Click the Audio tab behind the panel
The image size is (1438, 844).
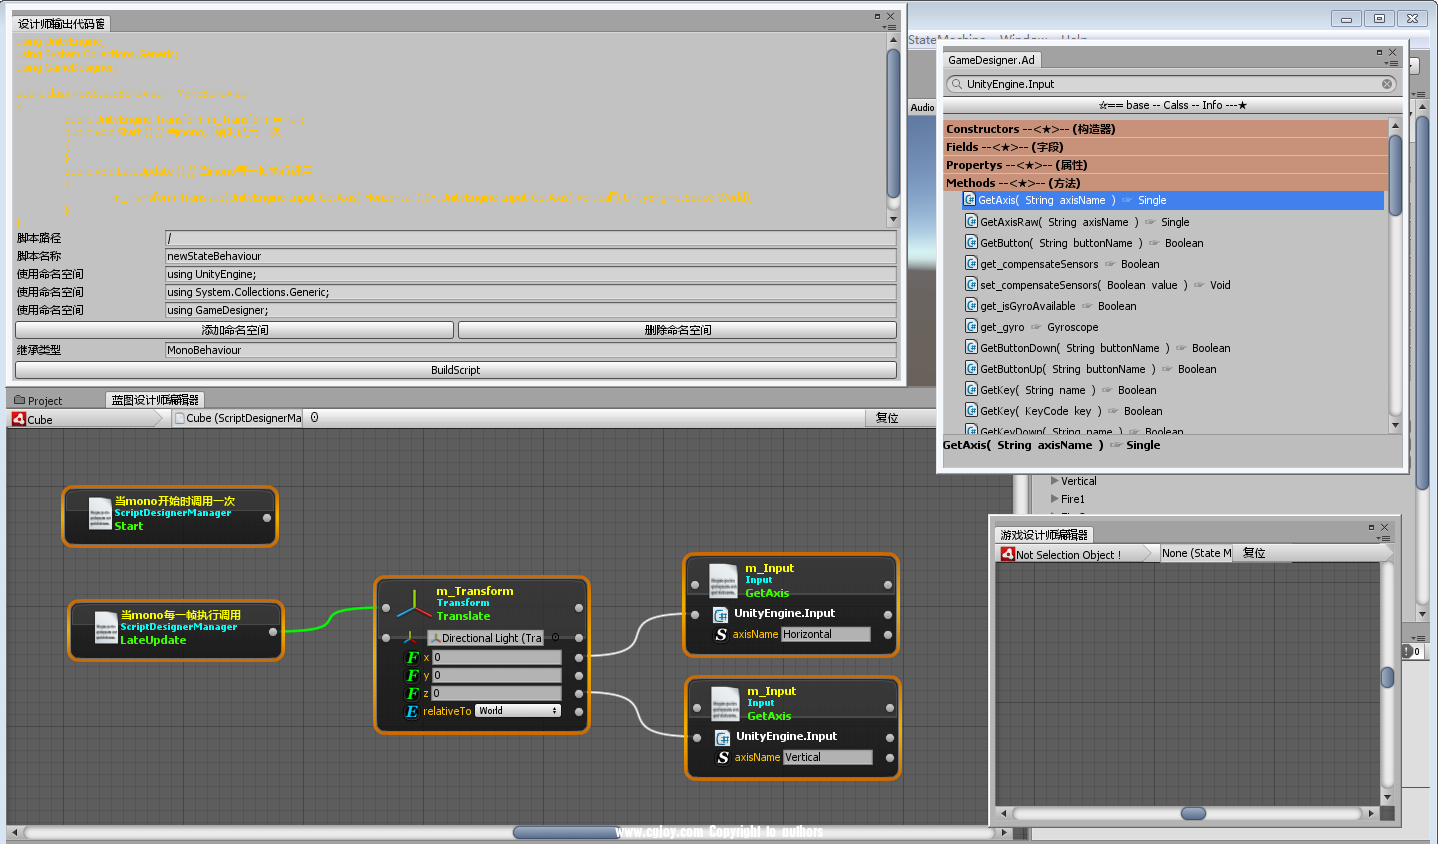pyautogui.click(x=922, y=107)
